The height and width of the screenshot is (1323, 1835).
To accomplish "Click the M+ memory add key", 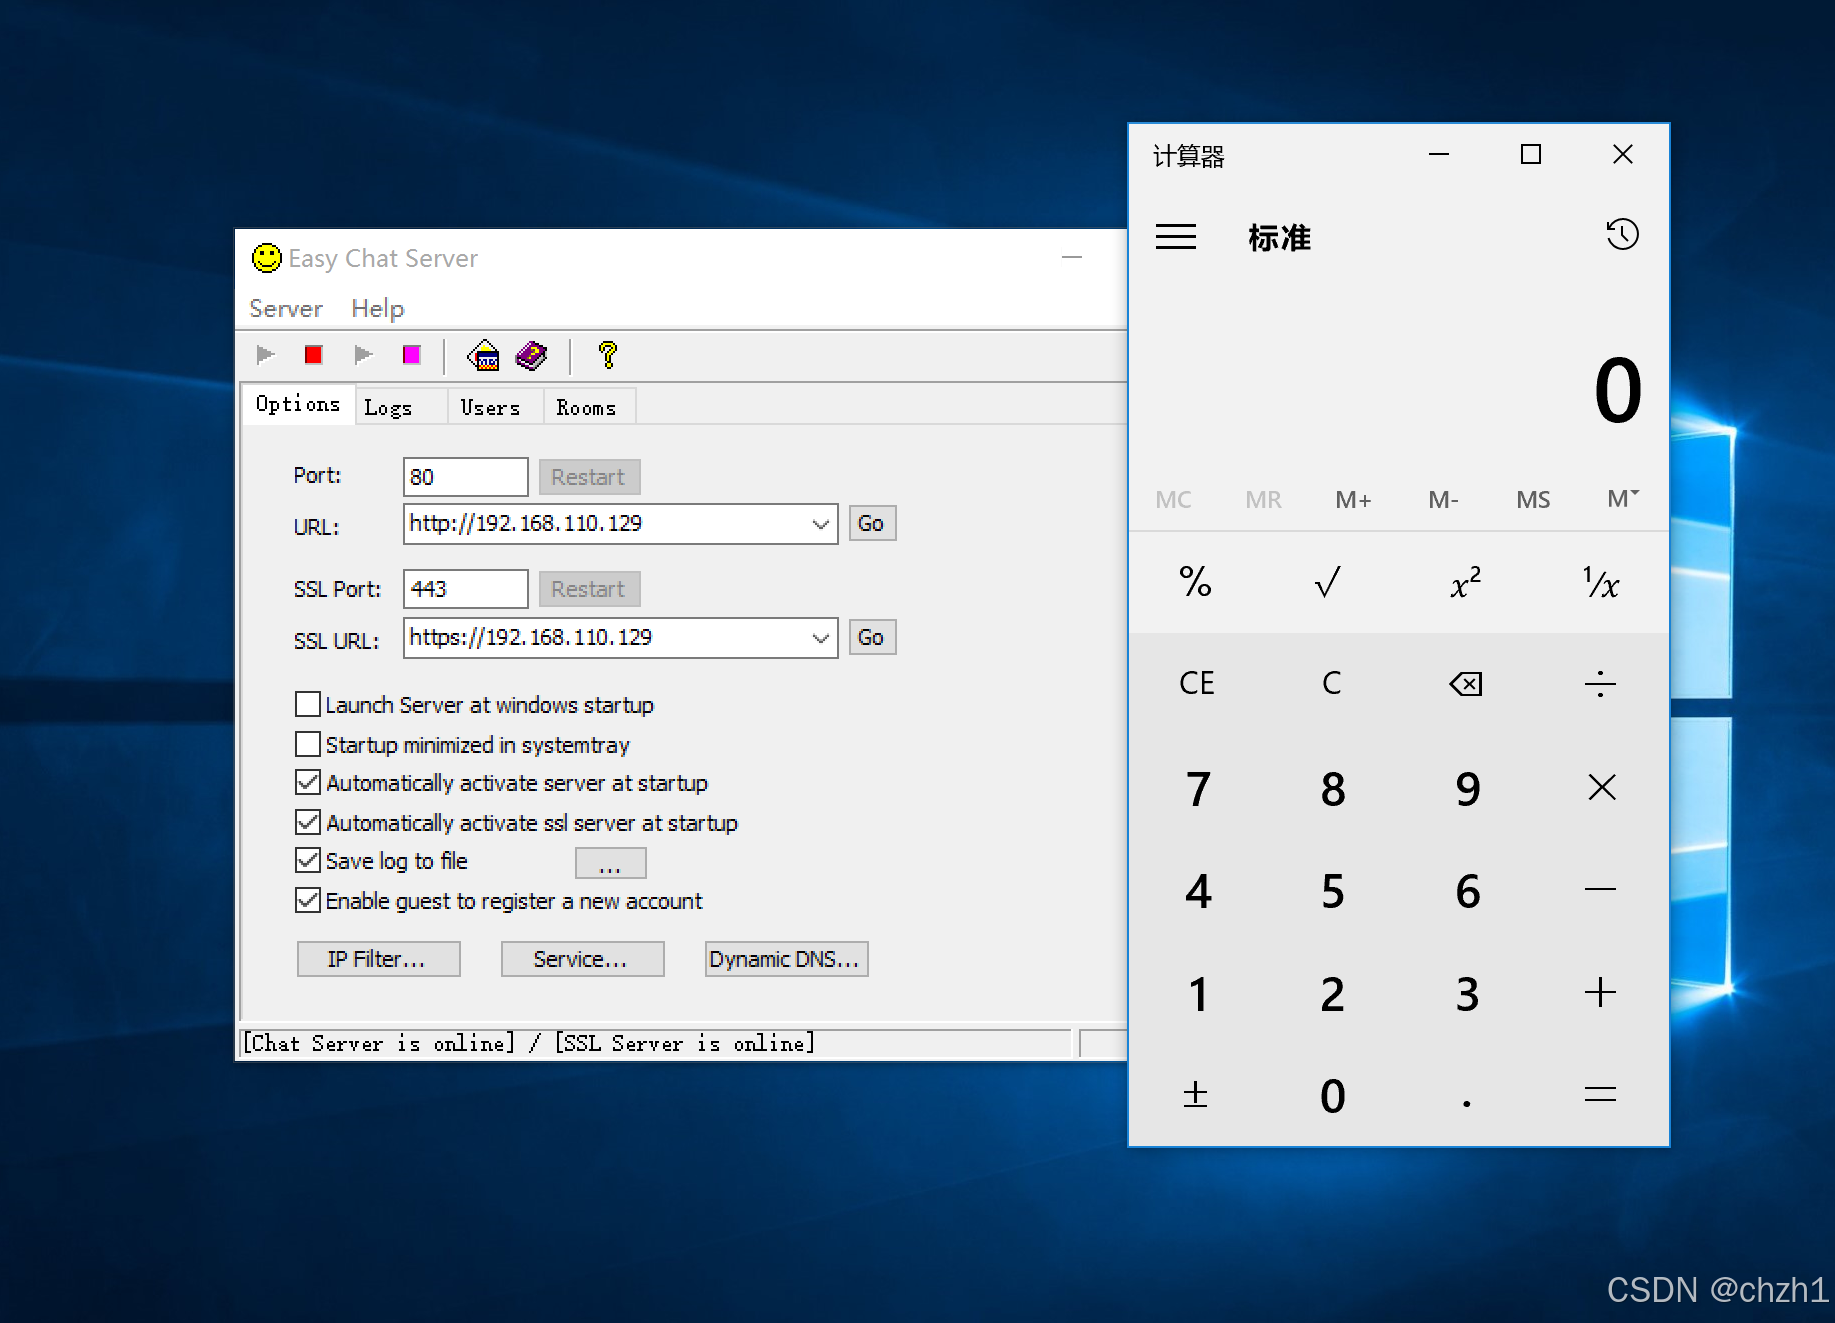I will [1353, 499].
